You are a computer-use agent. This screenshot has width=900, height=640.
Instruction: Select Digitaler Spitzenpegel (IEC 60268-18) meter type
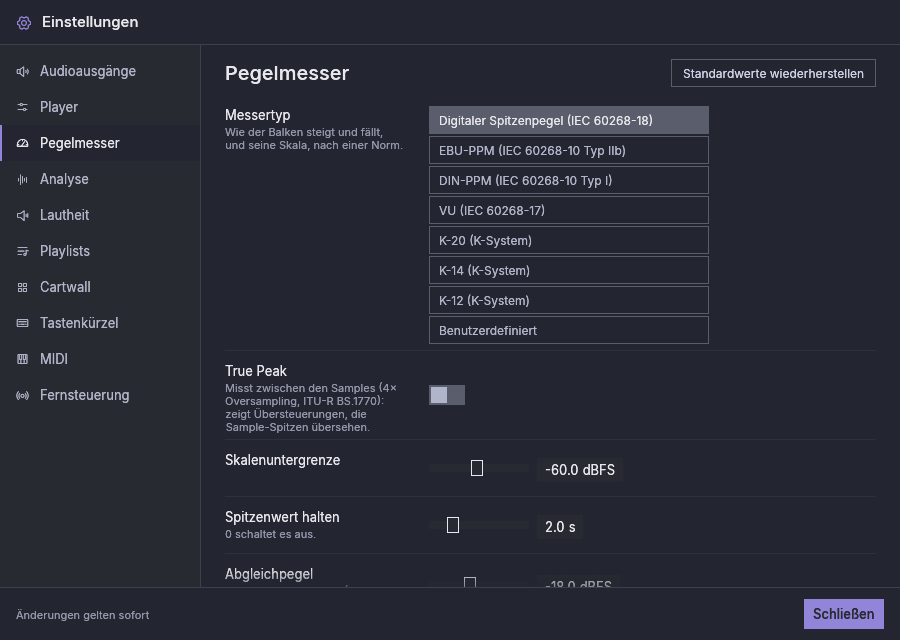point(569,121)
